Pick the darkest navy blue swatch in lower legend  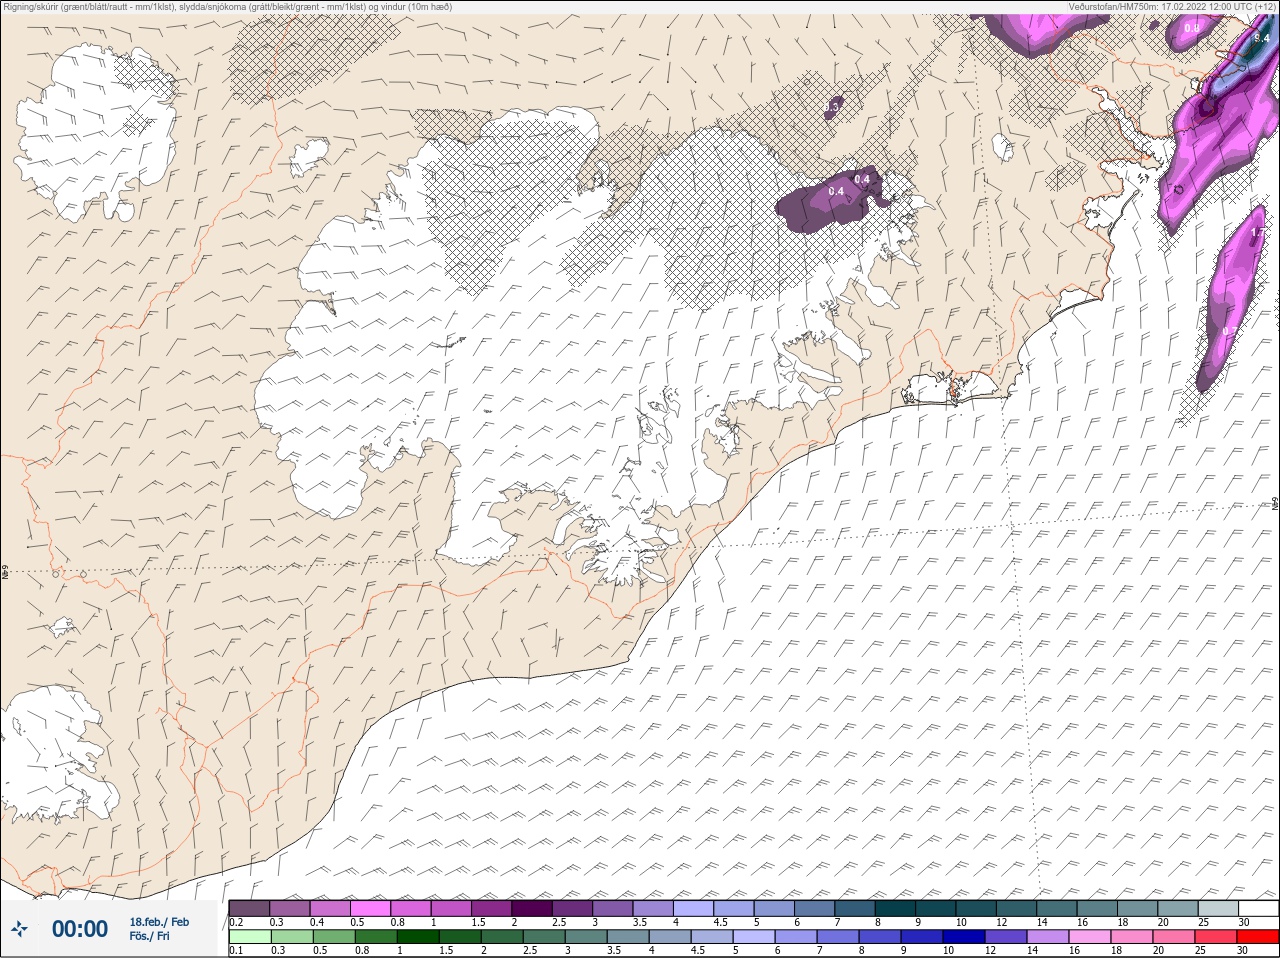click(964, 937)
